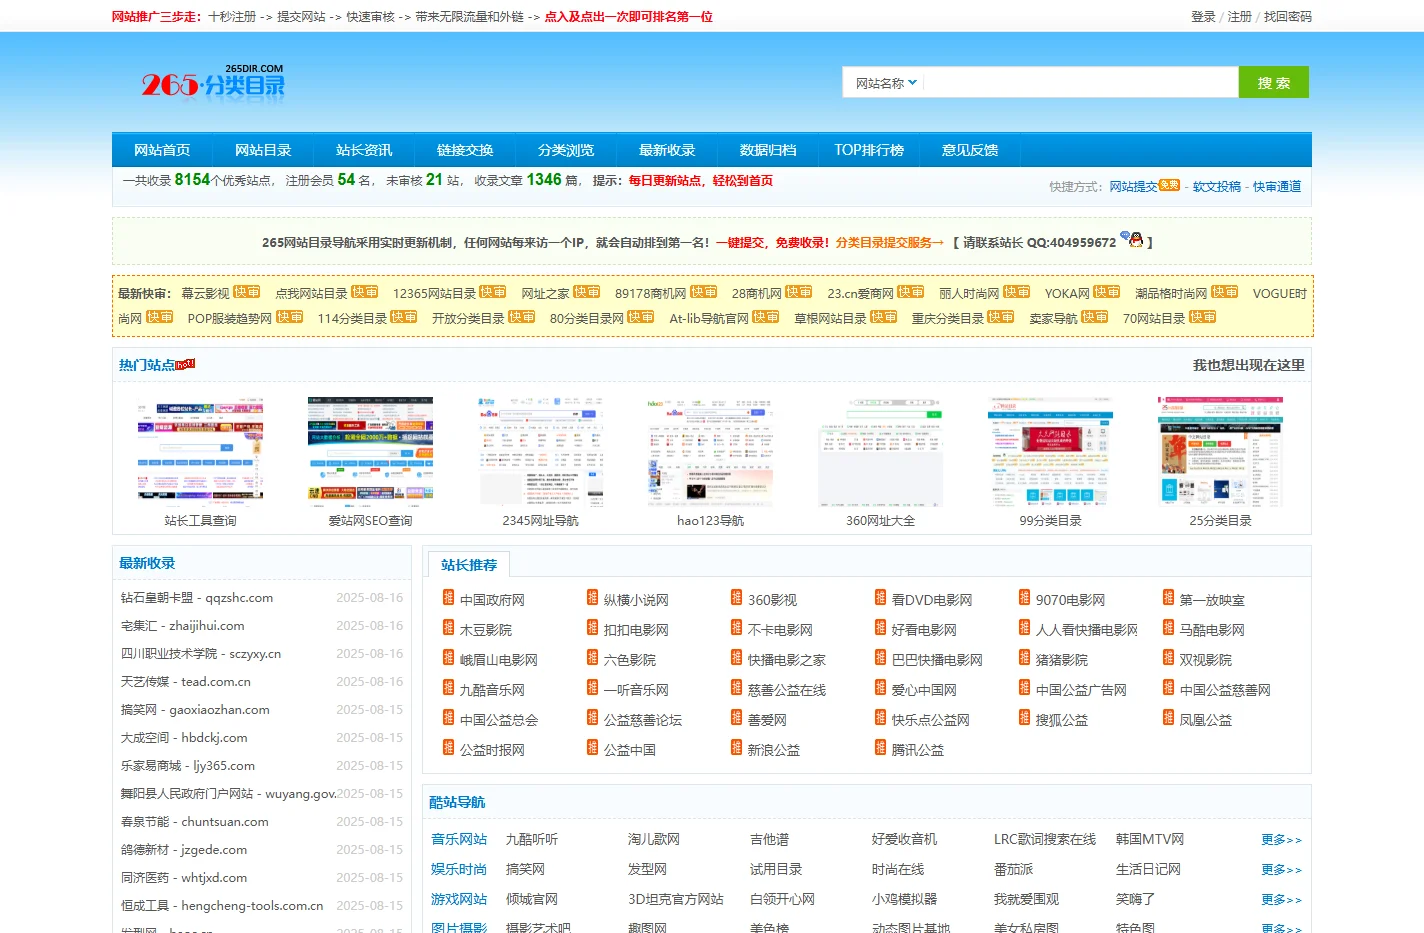Click the orange icon beside 第一放映室
1424x933 pixels.
[x=1168, y=598]
